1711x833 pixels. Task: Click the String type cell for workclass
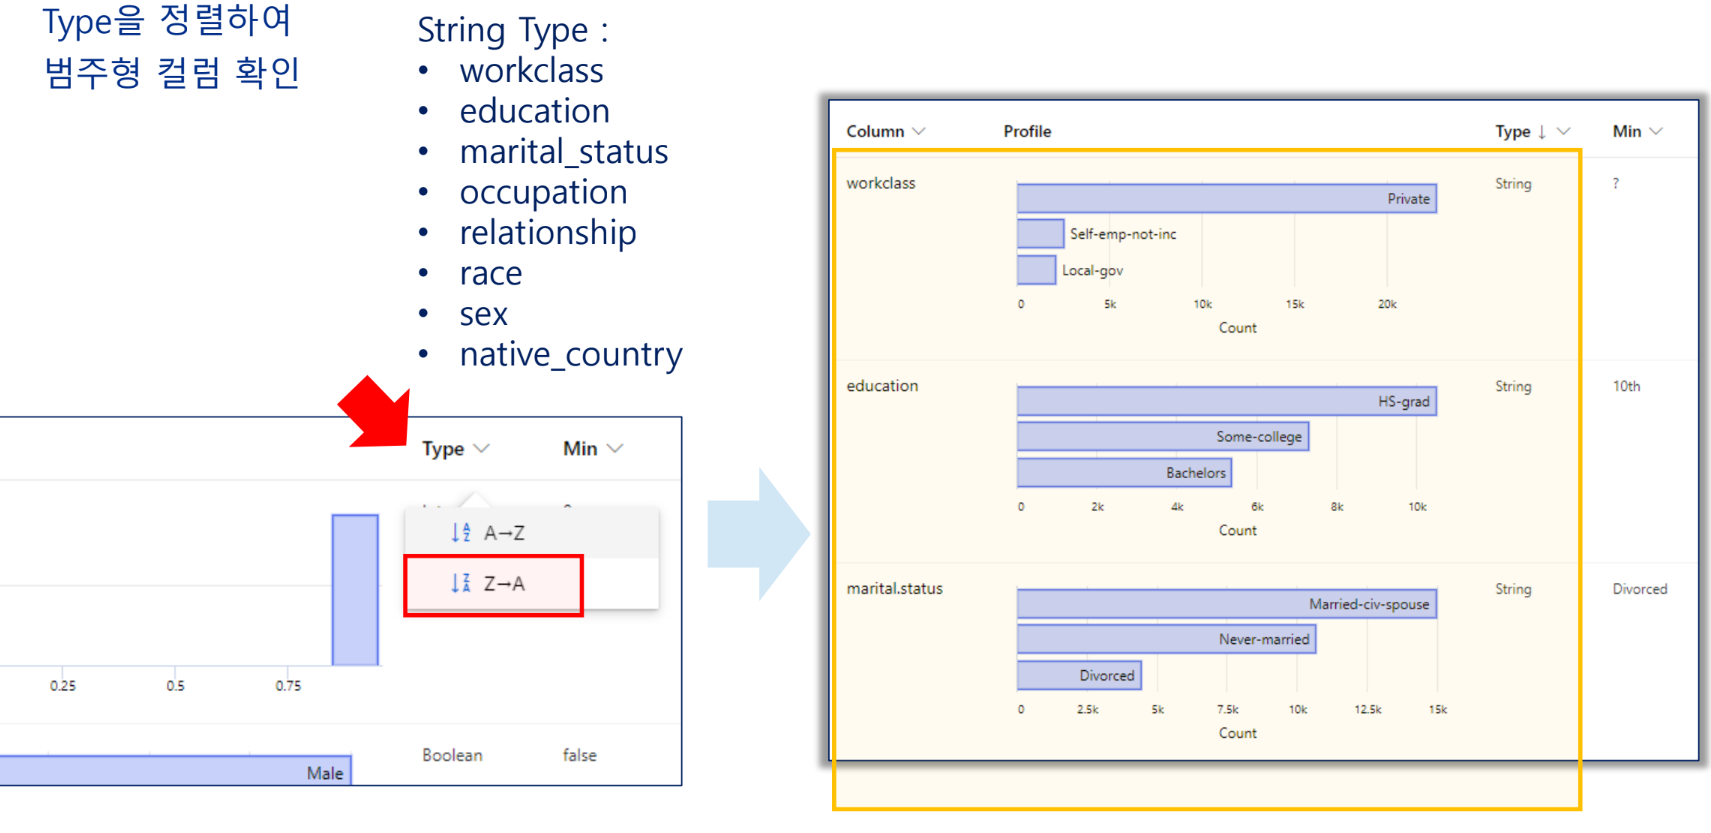tap(1513, 184)
